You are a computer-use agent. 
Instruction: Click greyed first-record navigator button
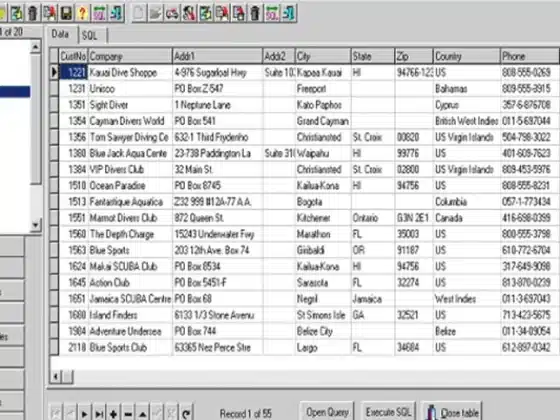click(56, 414)
